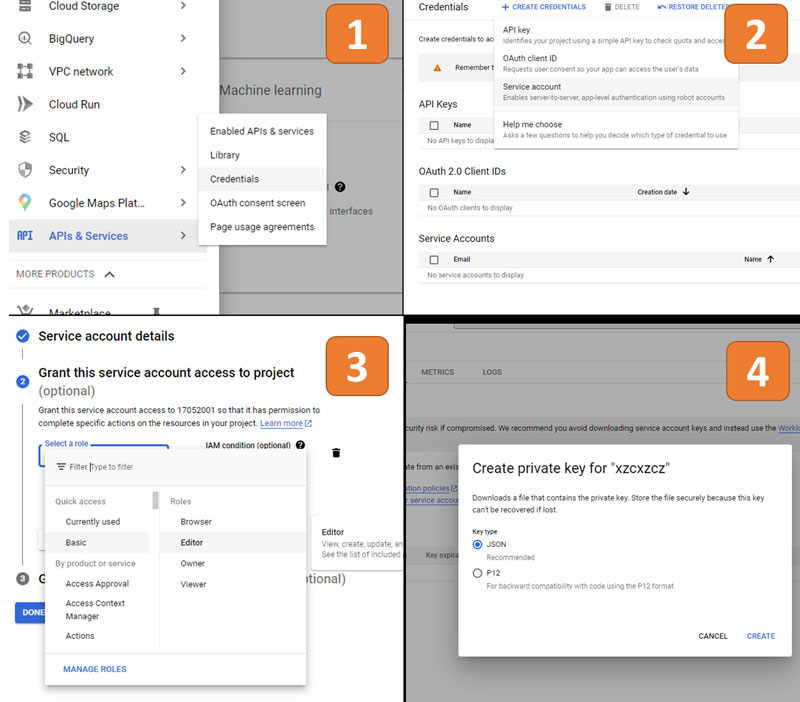The height and width of the screenshot is (702, 800).
Task: Open the Create Credentials dropdown
Action: click(544, 7)
